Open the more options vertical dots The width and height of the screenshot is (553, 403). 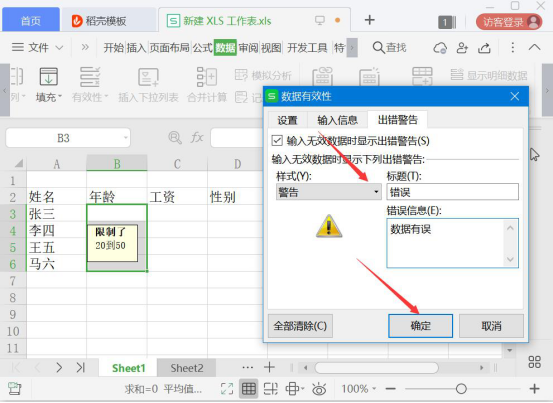click(512, 48)
